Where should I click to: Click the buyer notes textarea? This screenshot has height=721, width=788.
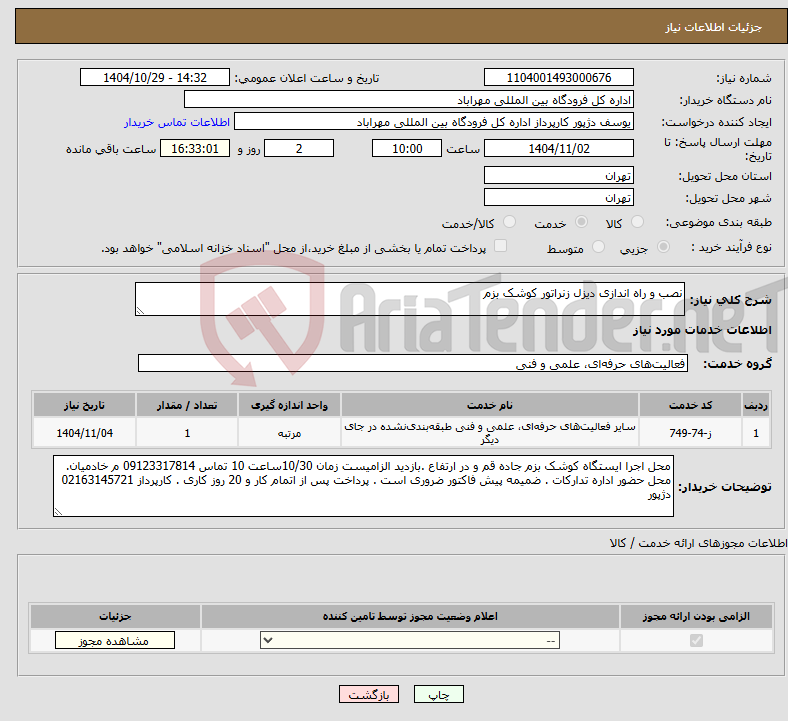coord(363,486)
